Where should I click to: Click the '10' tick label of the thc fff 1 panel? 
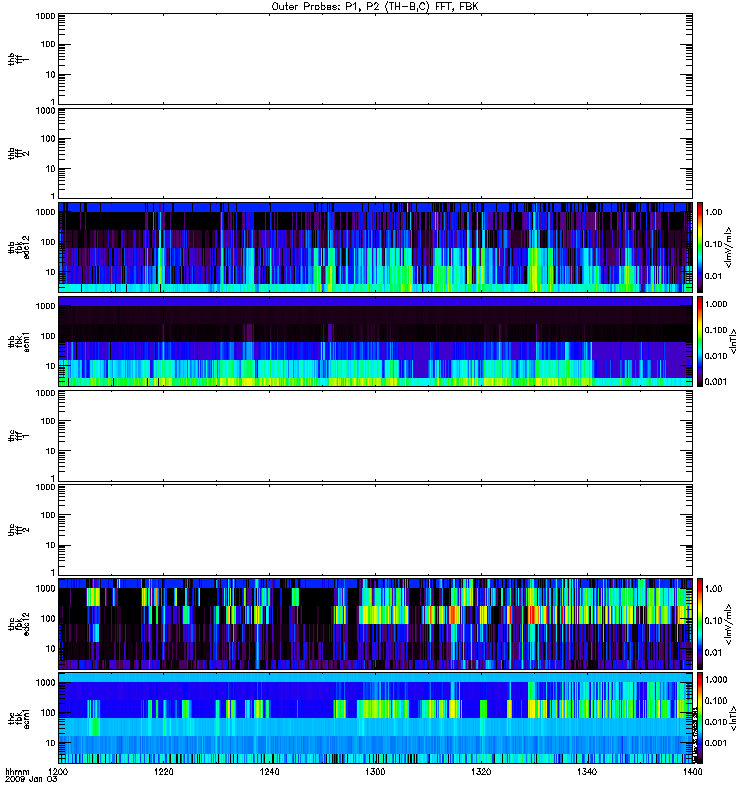[51, 451]
